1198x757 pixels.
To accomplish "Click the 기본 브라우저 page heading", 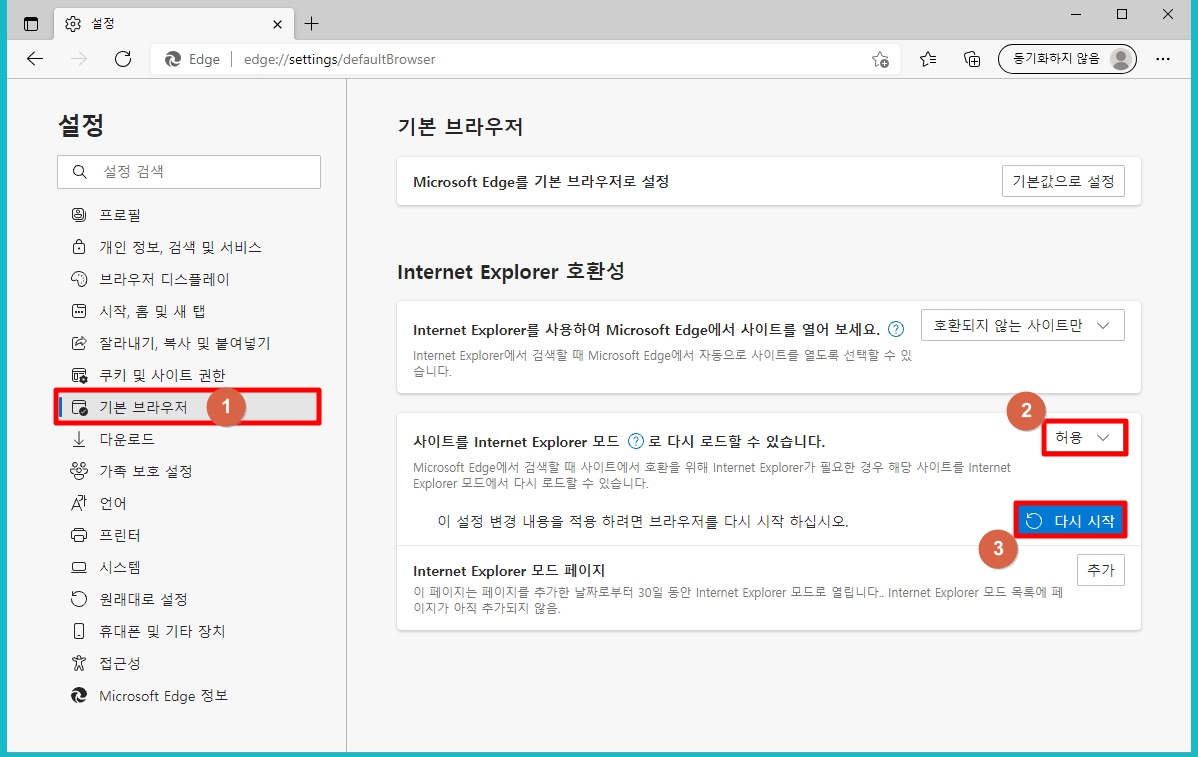I will tap(460, 126).
